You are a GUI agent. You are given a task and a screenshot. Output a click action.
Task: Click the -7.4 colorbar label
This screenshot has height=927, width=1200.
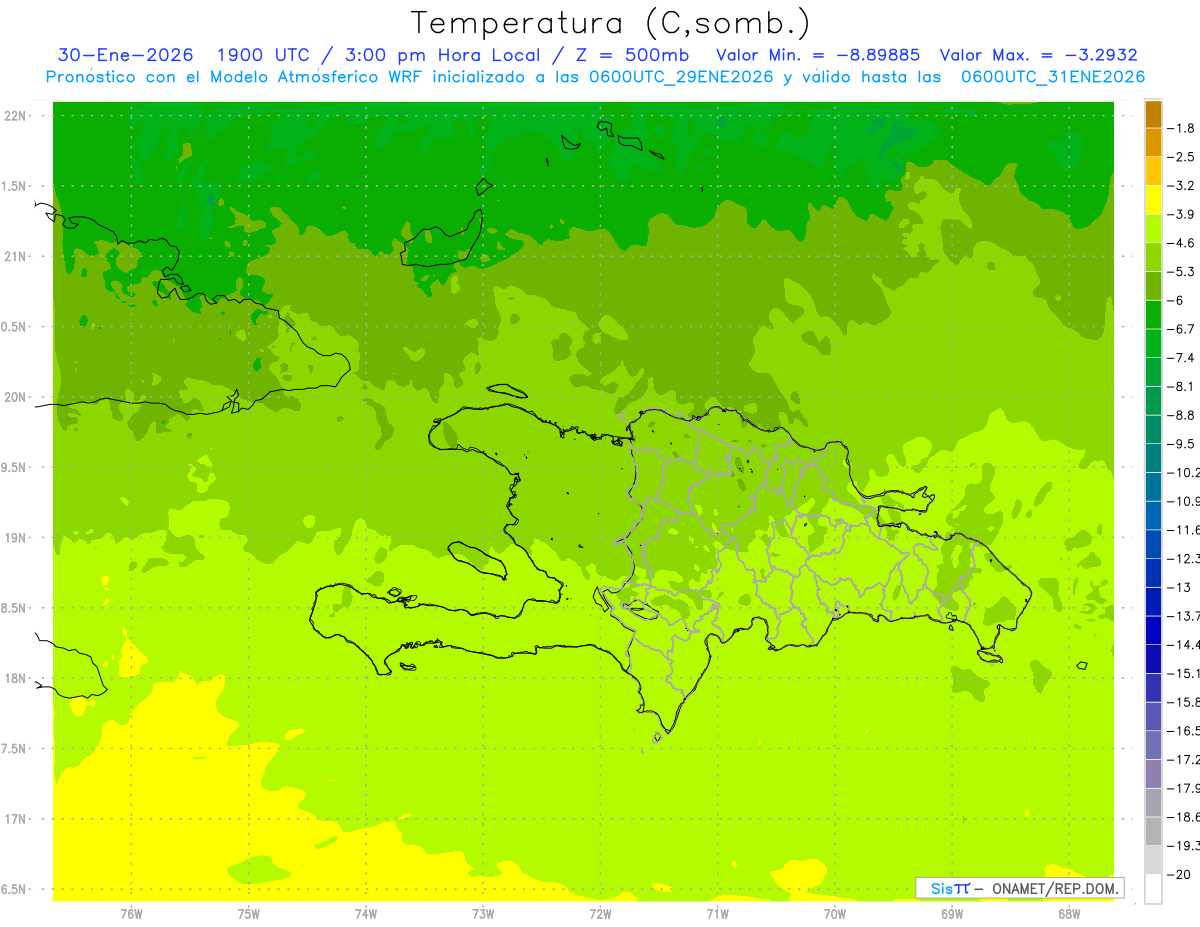click(1183, 358)
